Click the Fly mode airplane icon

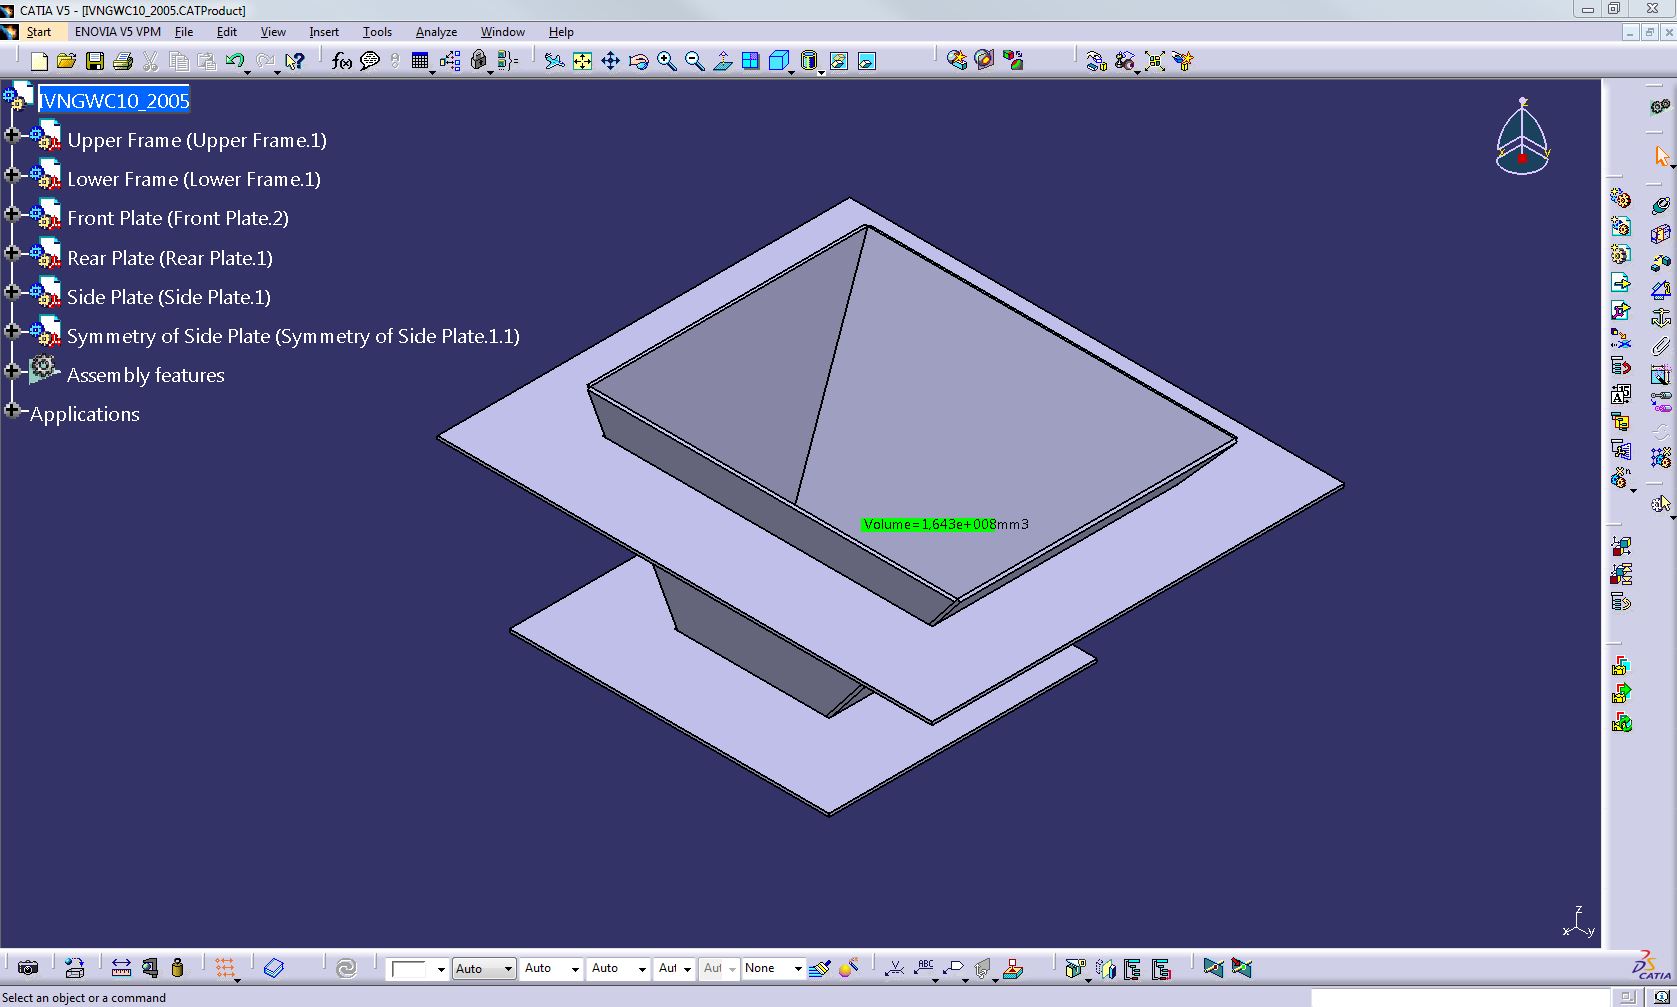pos(553,62)
